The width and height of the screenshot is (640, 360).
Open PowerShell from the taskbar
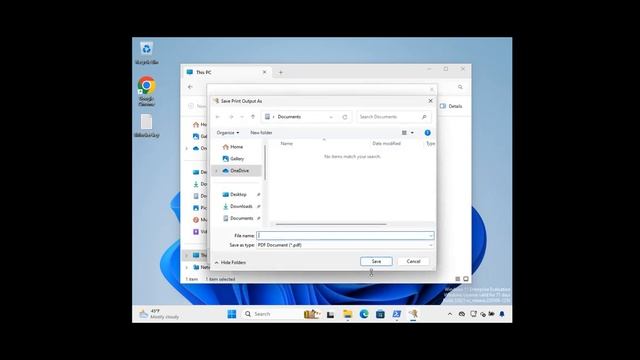396,314
